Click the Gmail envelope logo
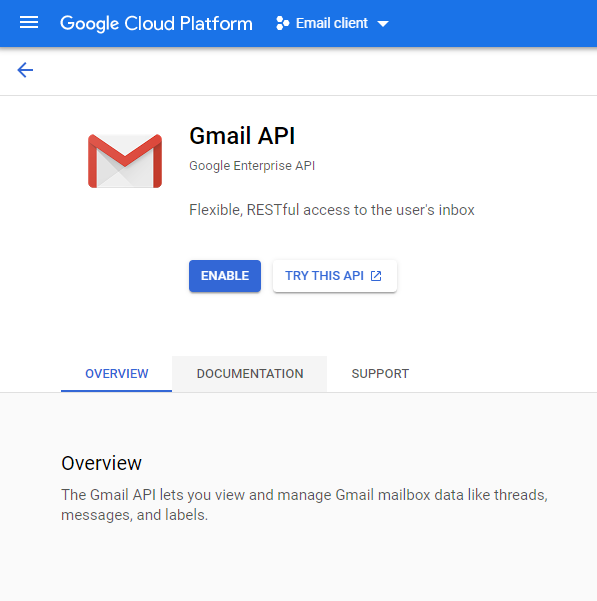Screen dimensions: 597x601 [125, 161]
